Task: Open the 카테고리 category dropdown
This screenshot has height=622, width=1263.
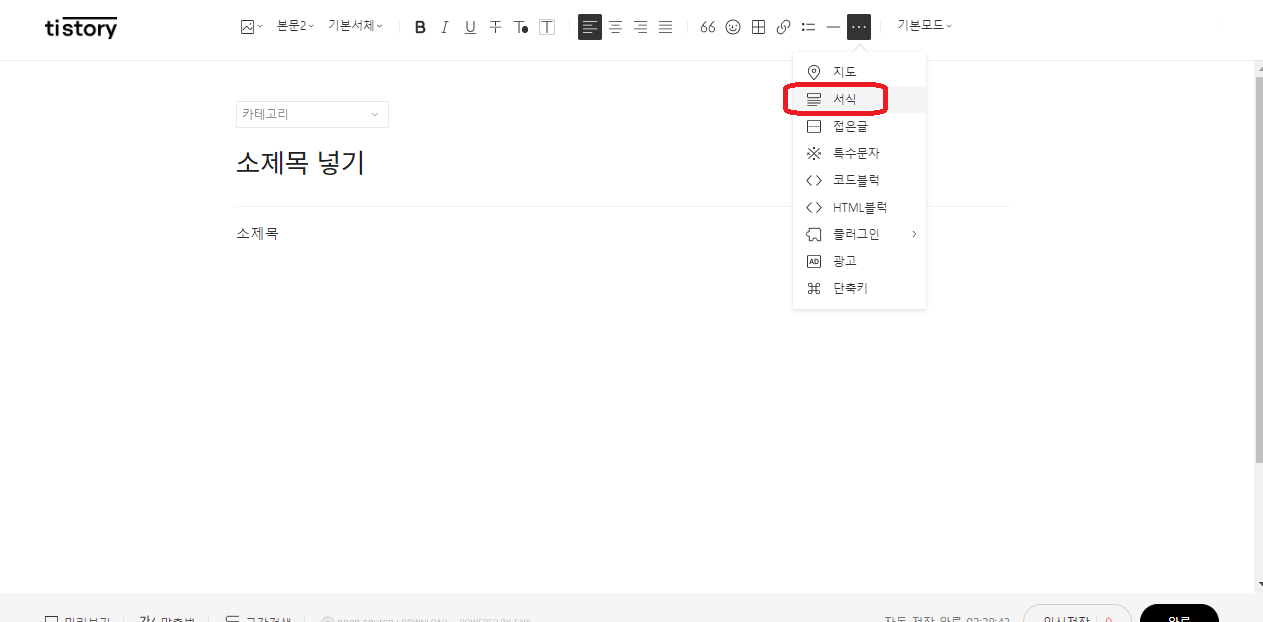Action: click(312, 114)
